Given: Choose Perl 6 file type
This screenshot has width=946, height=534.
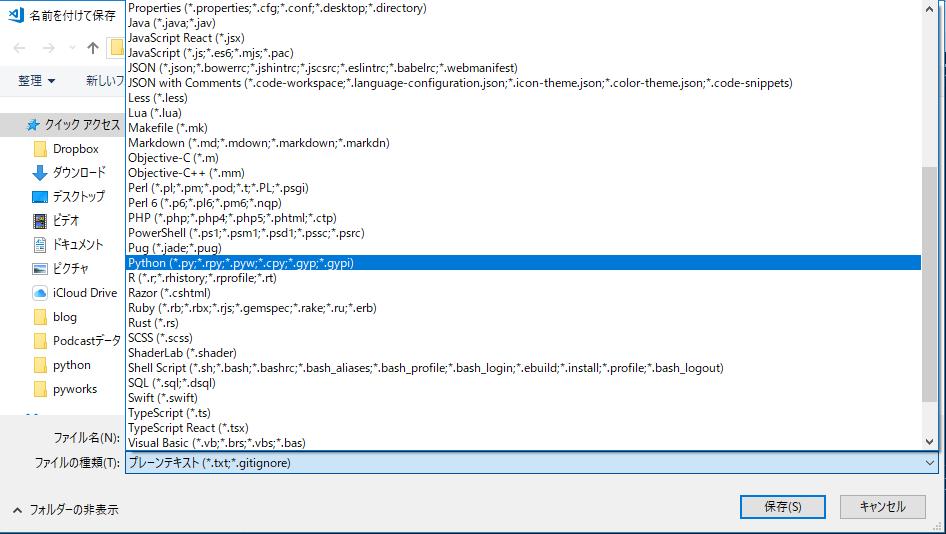Looking at the screenshot, I should point(523,203).
